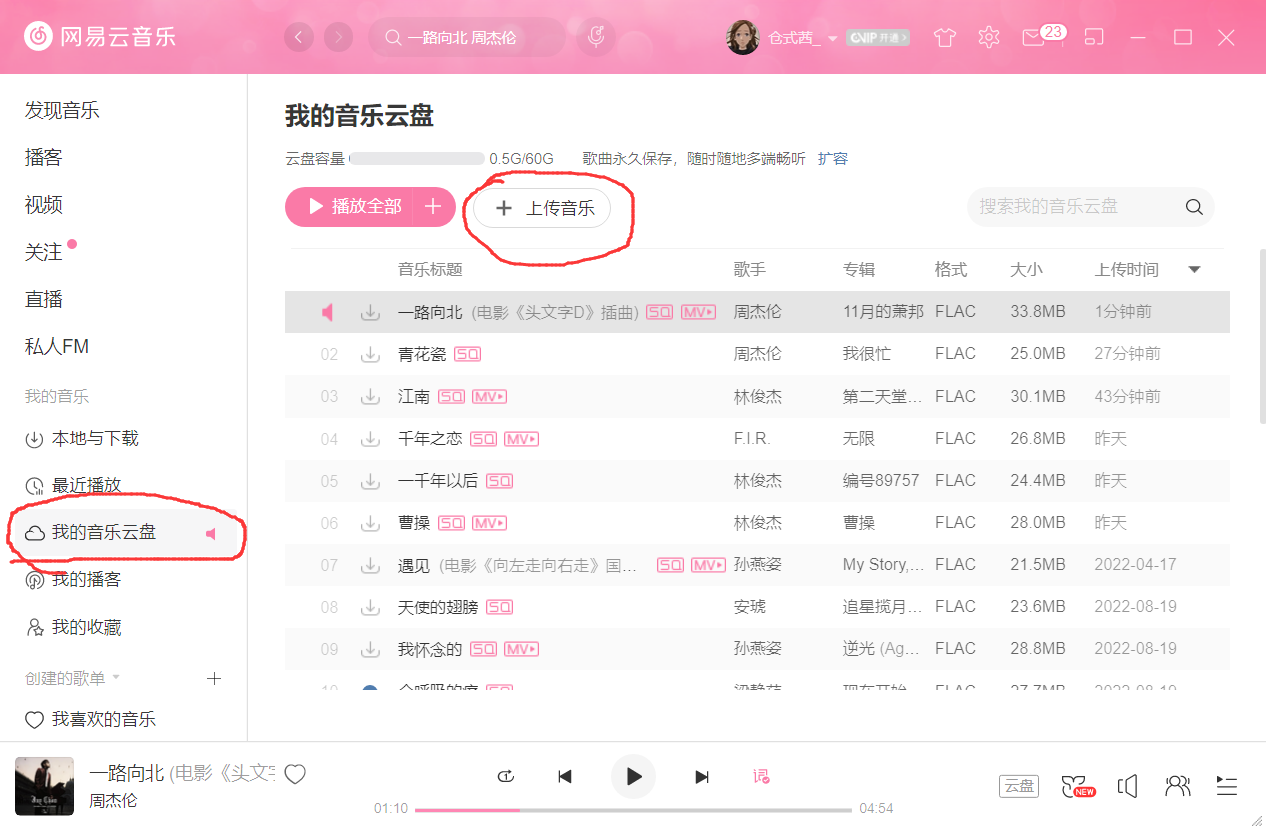Viewport: 1266px width, 830px height.
Task: Open 私人FM in the sidebar
Action: (57, 347)
